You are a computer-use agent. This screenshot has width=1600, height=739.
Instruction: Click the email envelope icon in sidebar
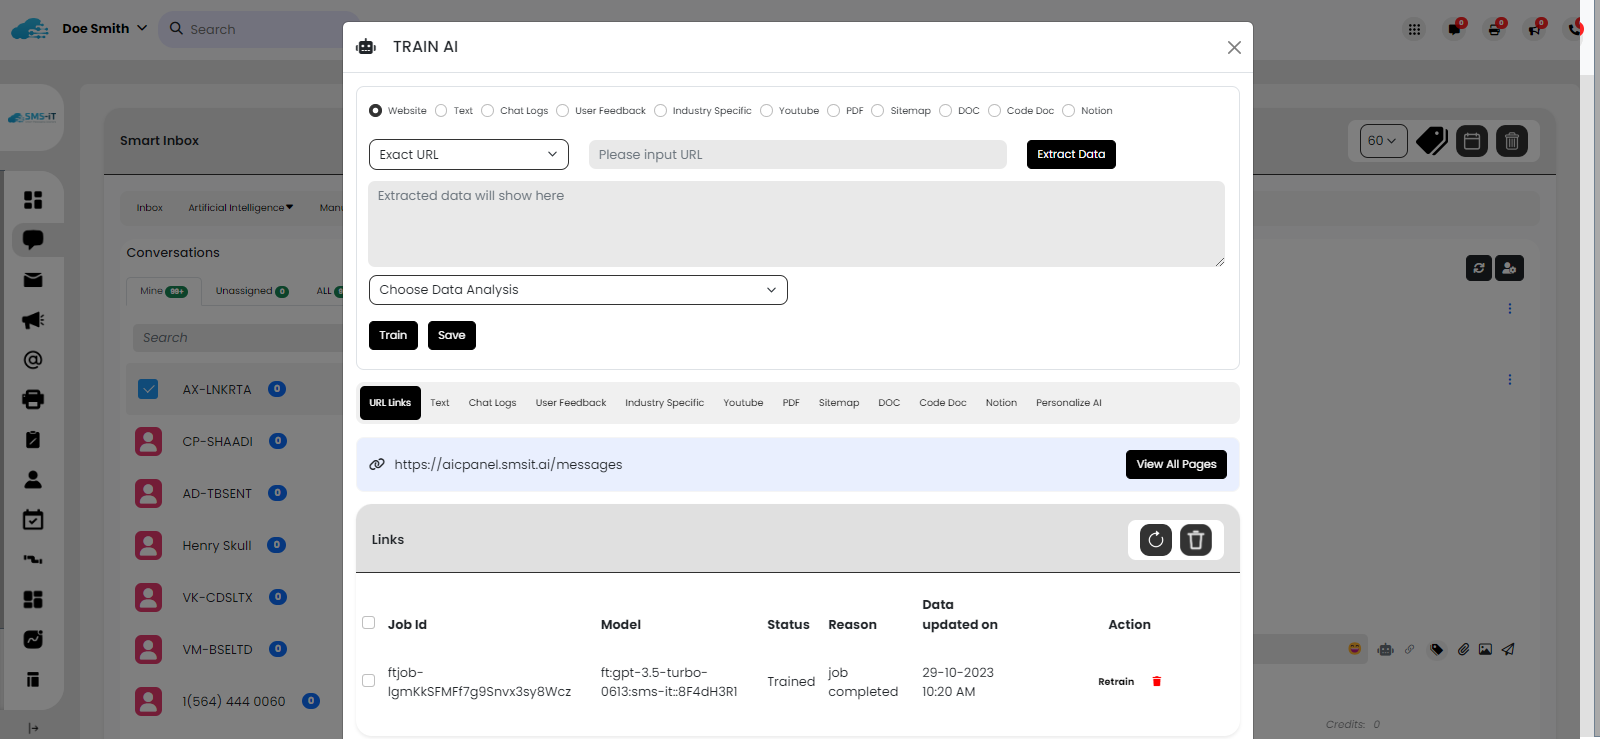point(33,280)
